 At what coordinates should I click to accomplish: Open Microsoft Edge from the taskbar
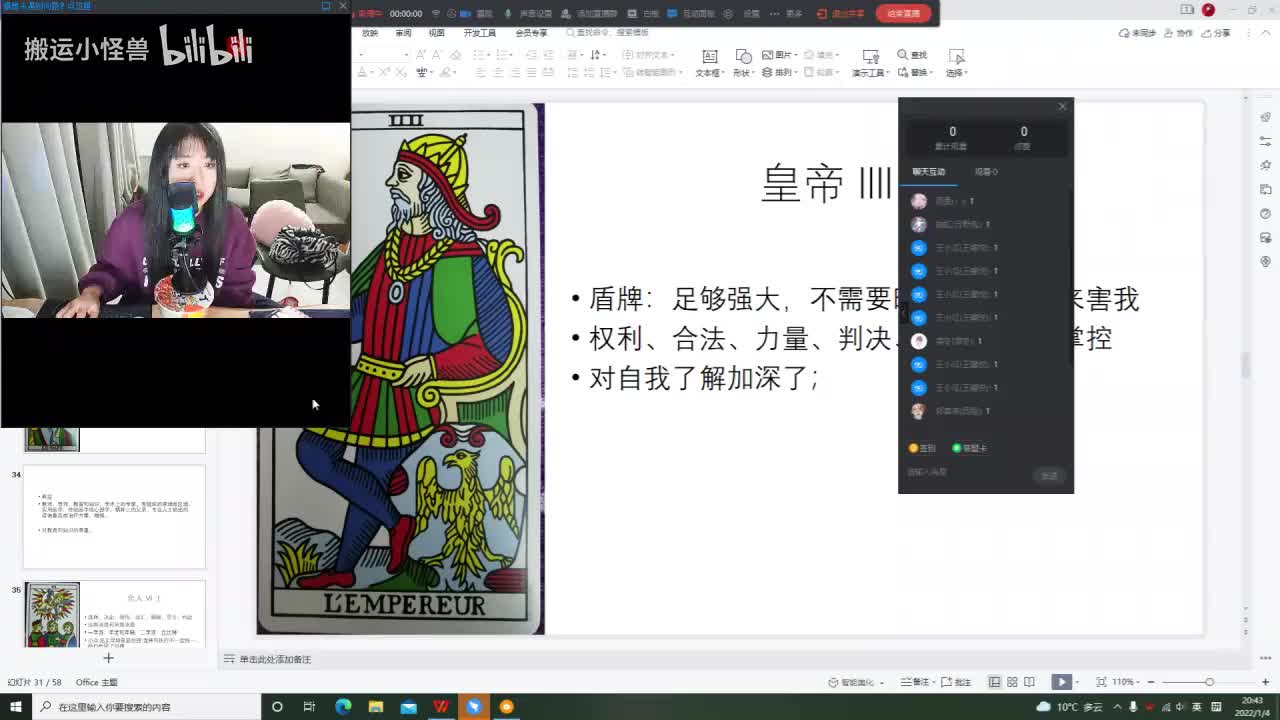pos(343,707)
